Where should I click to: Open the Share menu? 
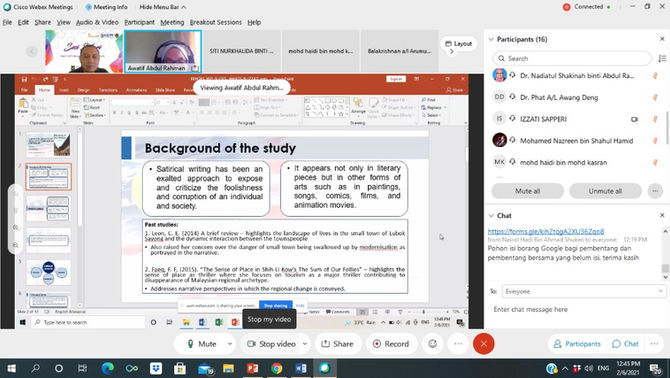pos(43,22)
